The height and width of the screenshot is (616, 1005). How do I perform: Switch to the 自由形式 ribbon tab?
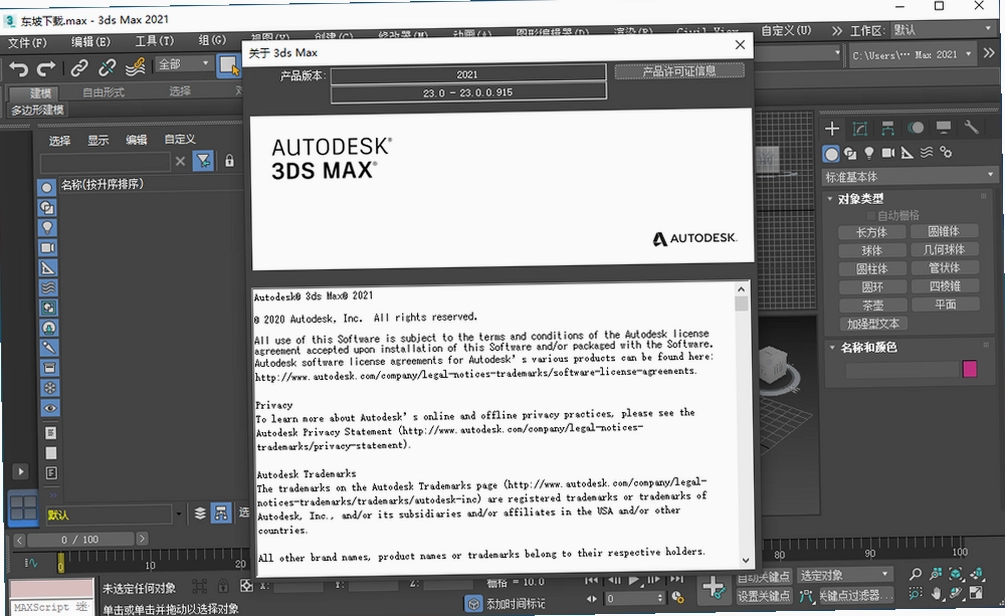[103, 92]
